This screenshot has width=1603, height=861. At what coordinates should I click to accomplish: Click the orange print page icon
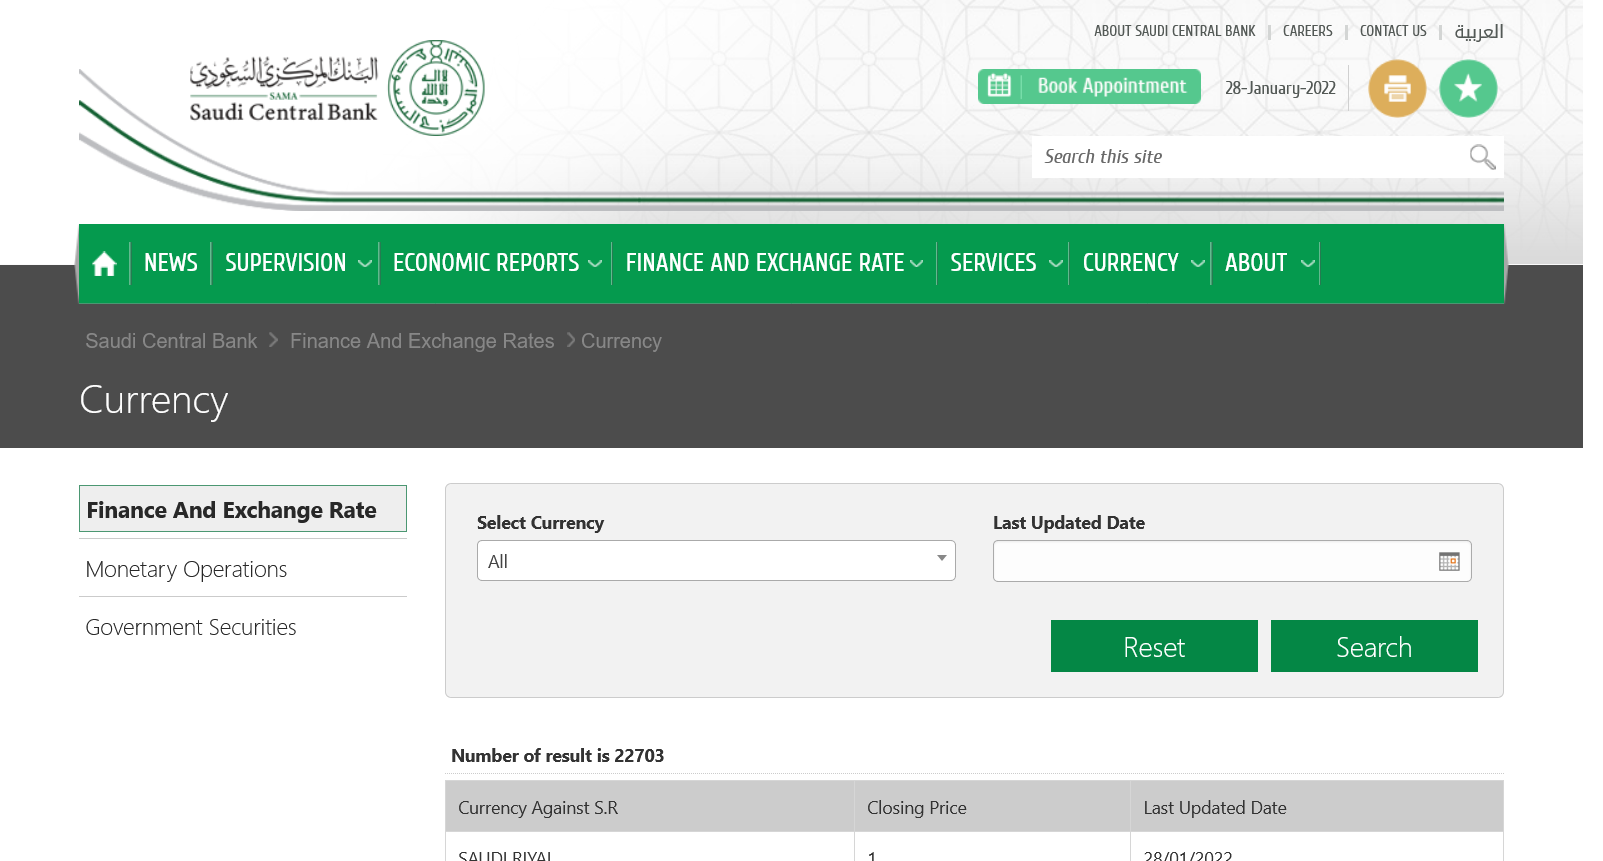1397,89
